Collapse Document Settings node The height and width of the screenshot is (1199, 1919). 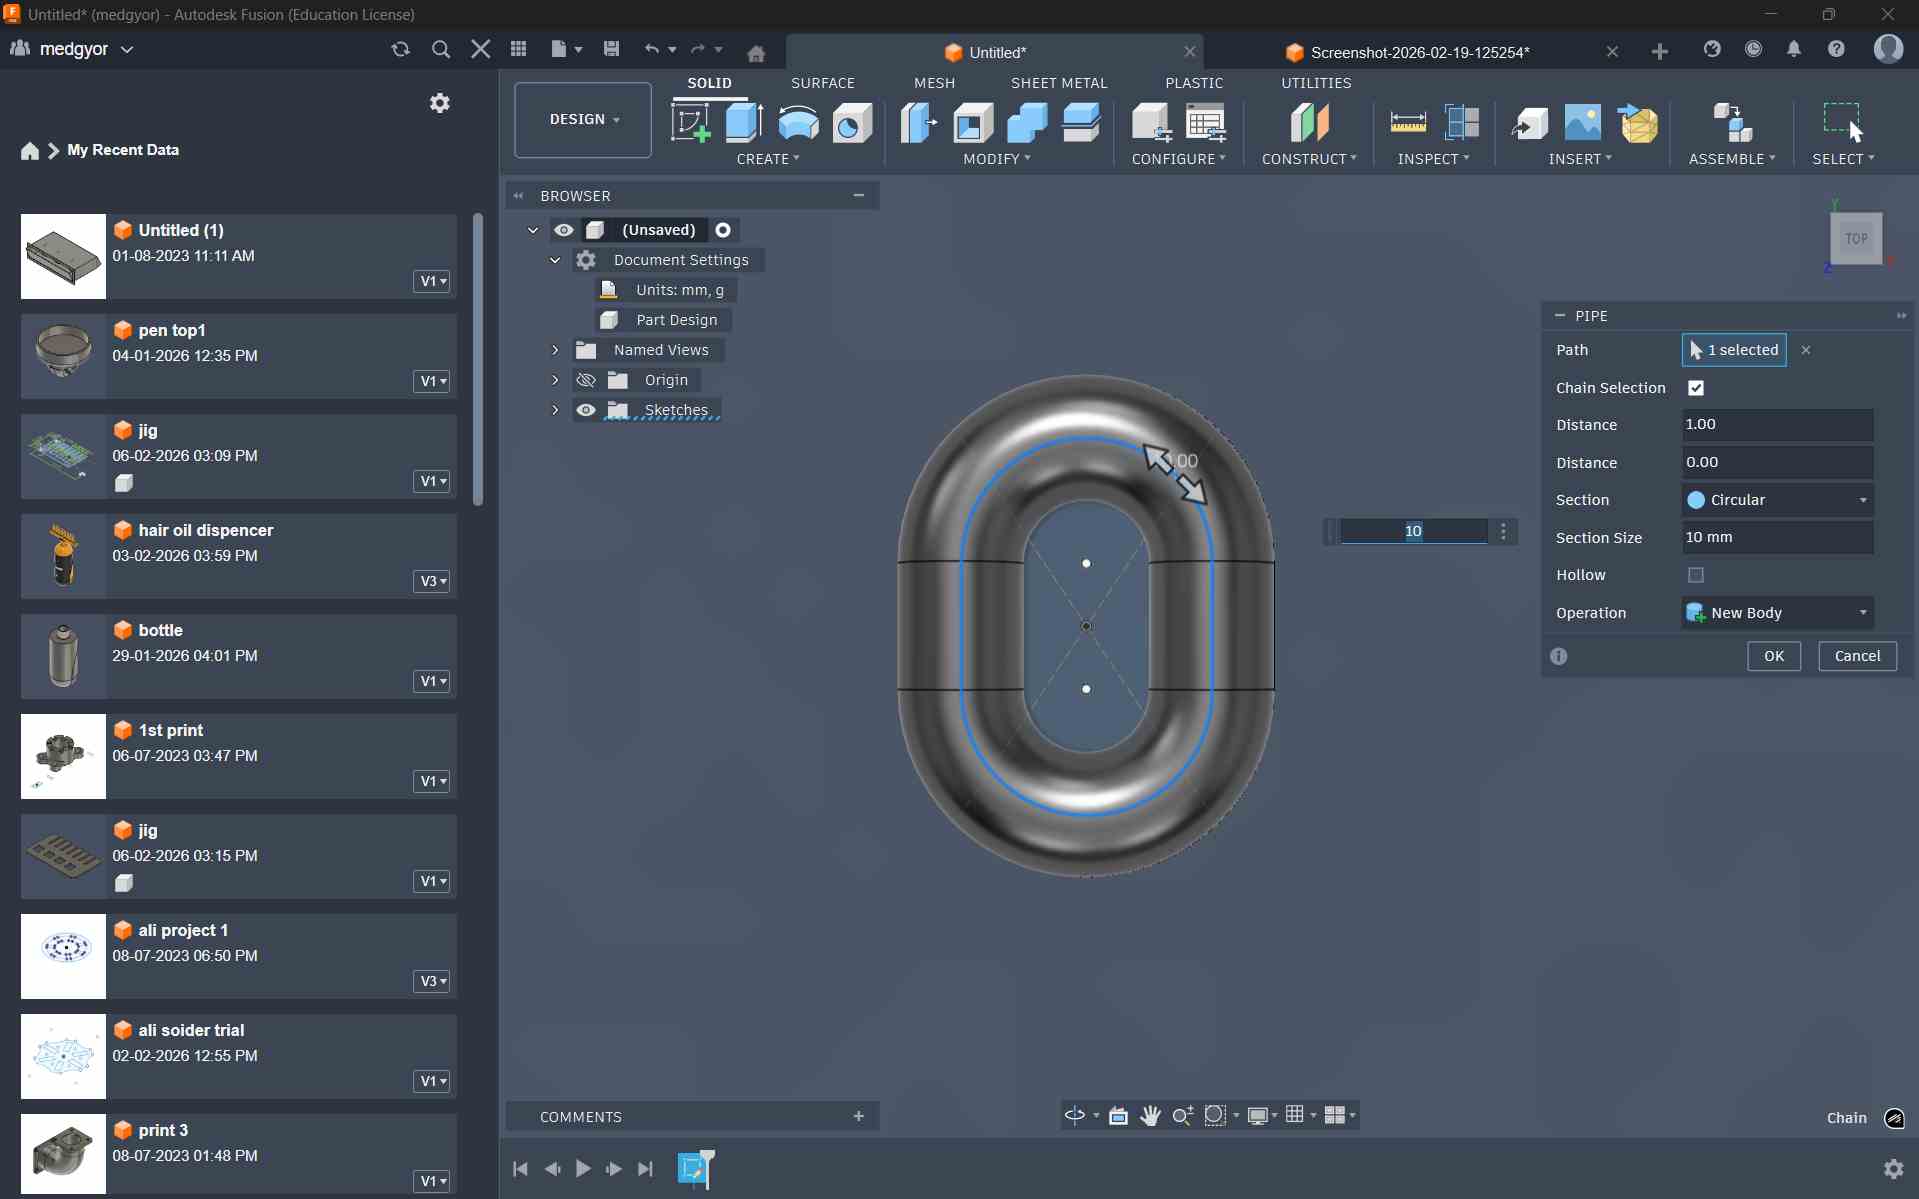[555, 260]
